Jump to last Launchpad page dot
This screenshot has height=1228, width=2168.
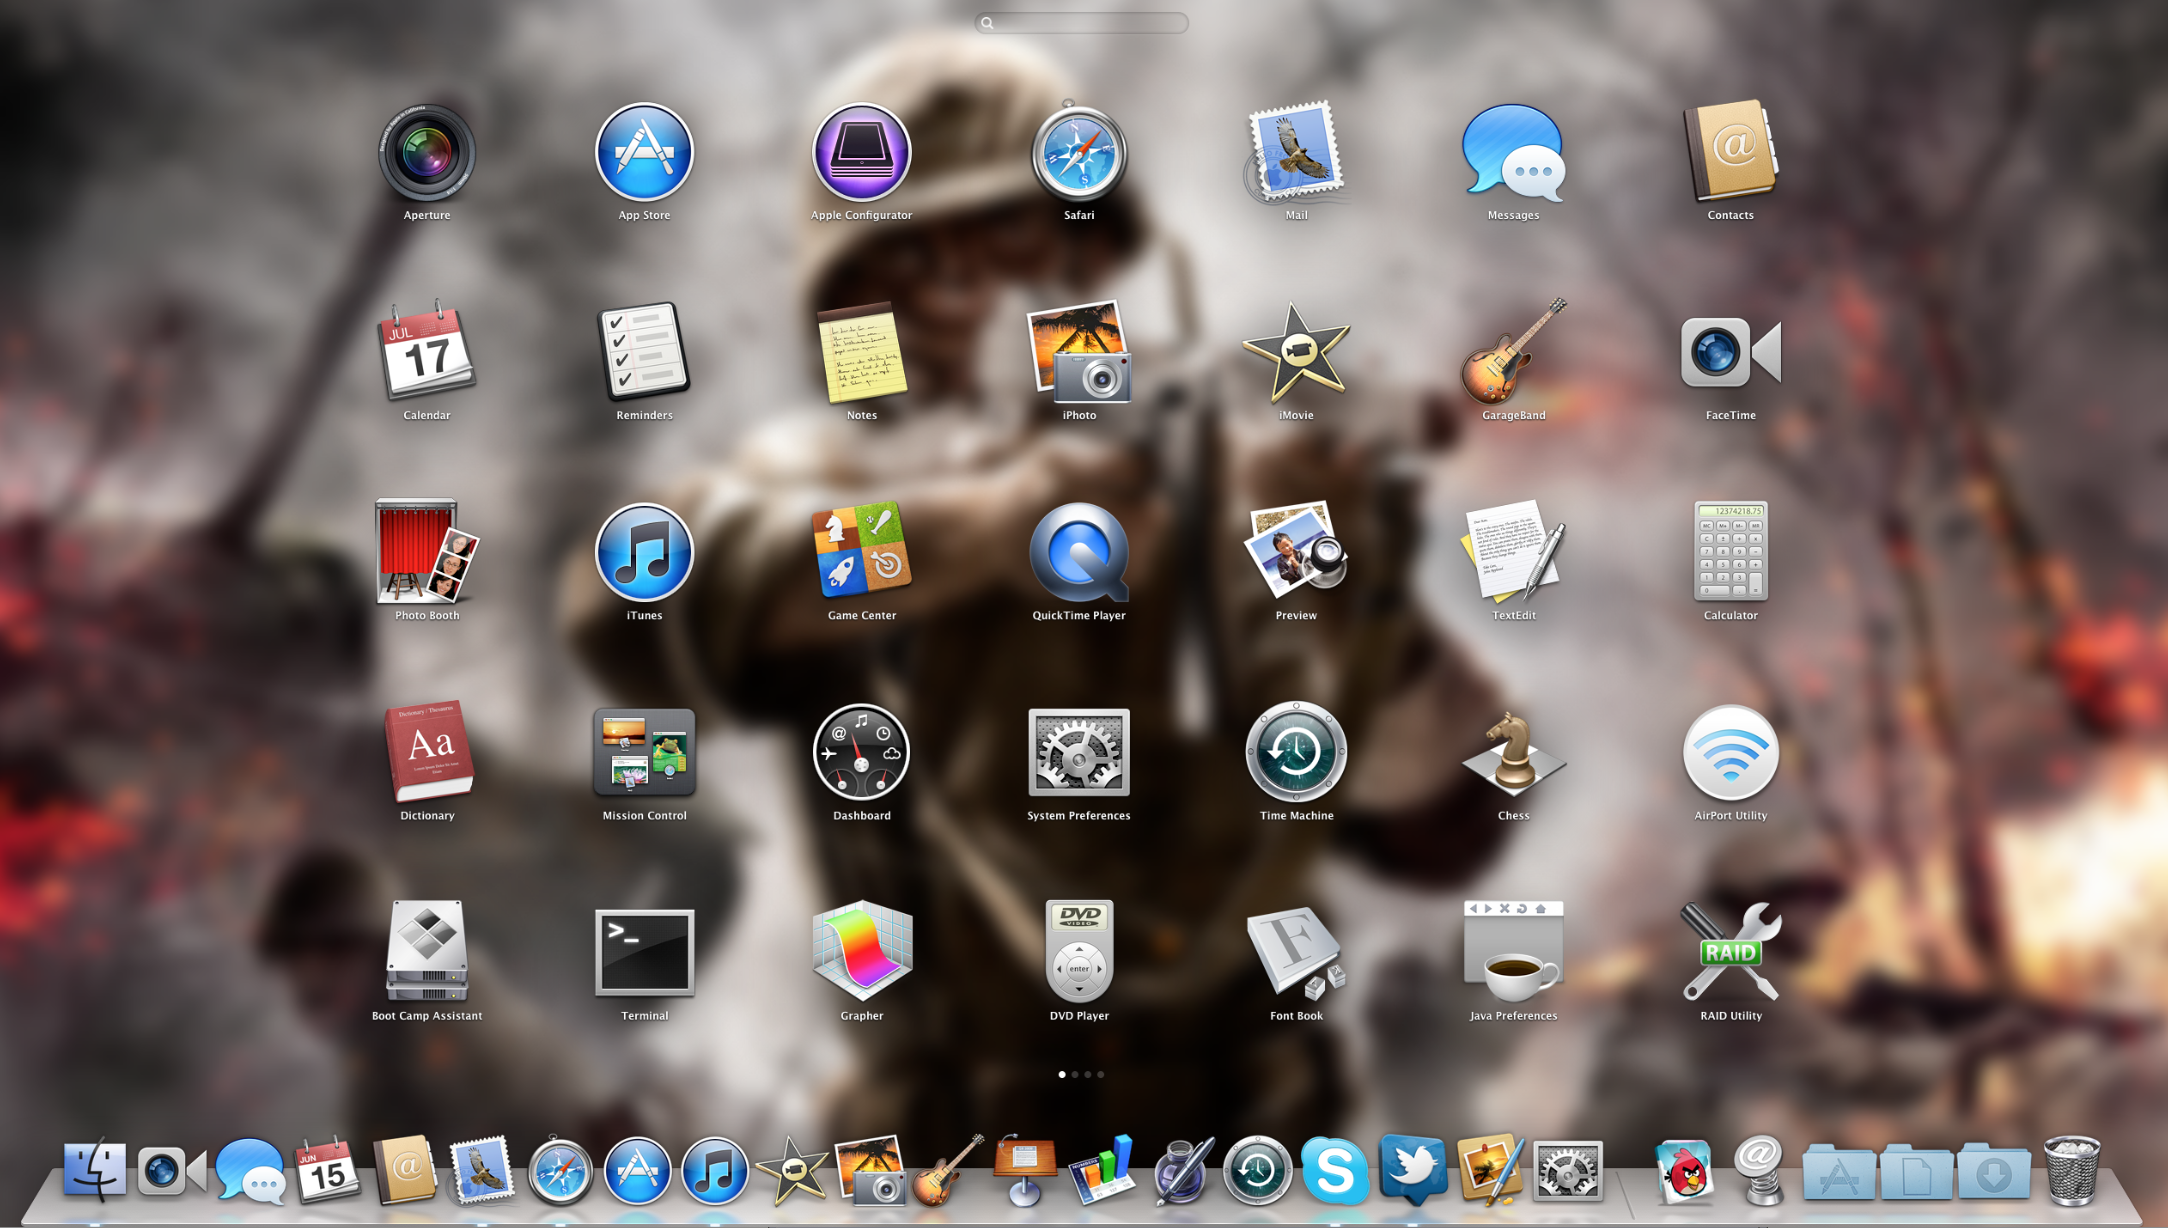pyautogui.click(x=1101, y=1074)
